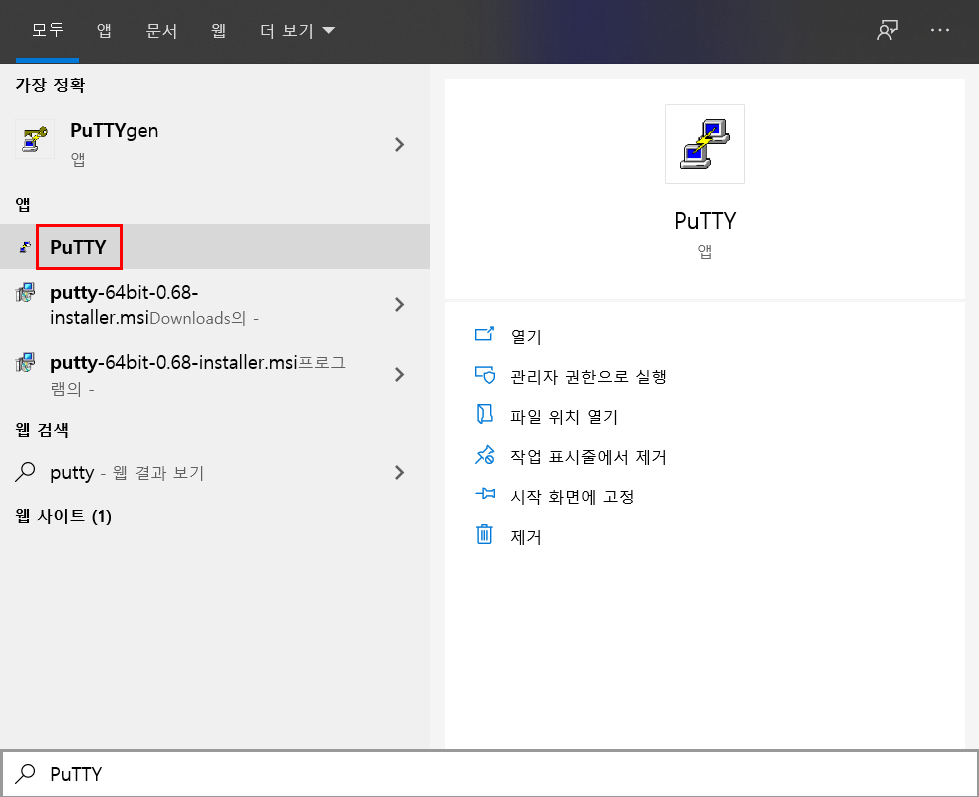This screenshot has height=797, width=979.
Task: Switch to the 문서 tab
Action: point(161,30)
